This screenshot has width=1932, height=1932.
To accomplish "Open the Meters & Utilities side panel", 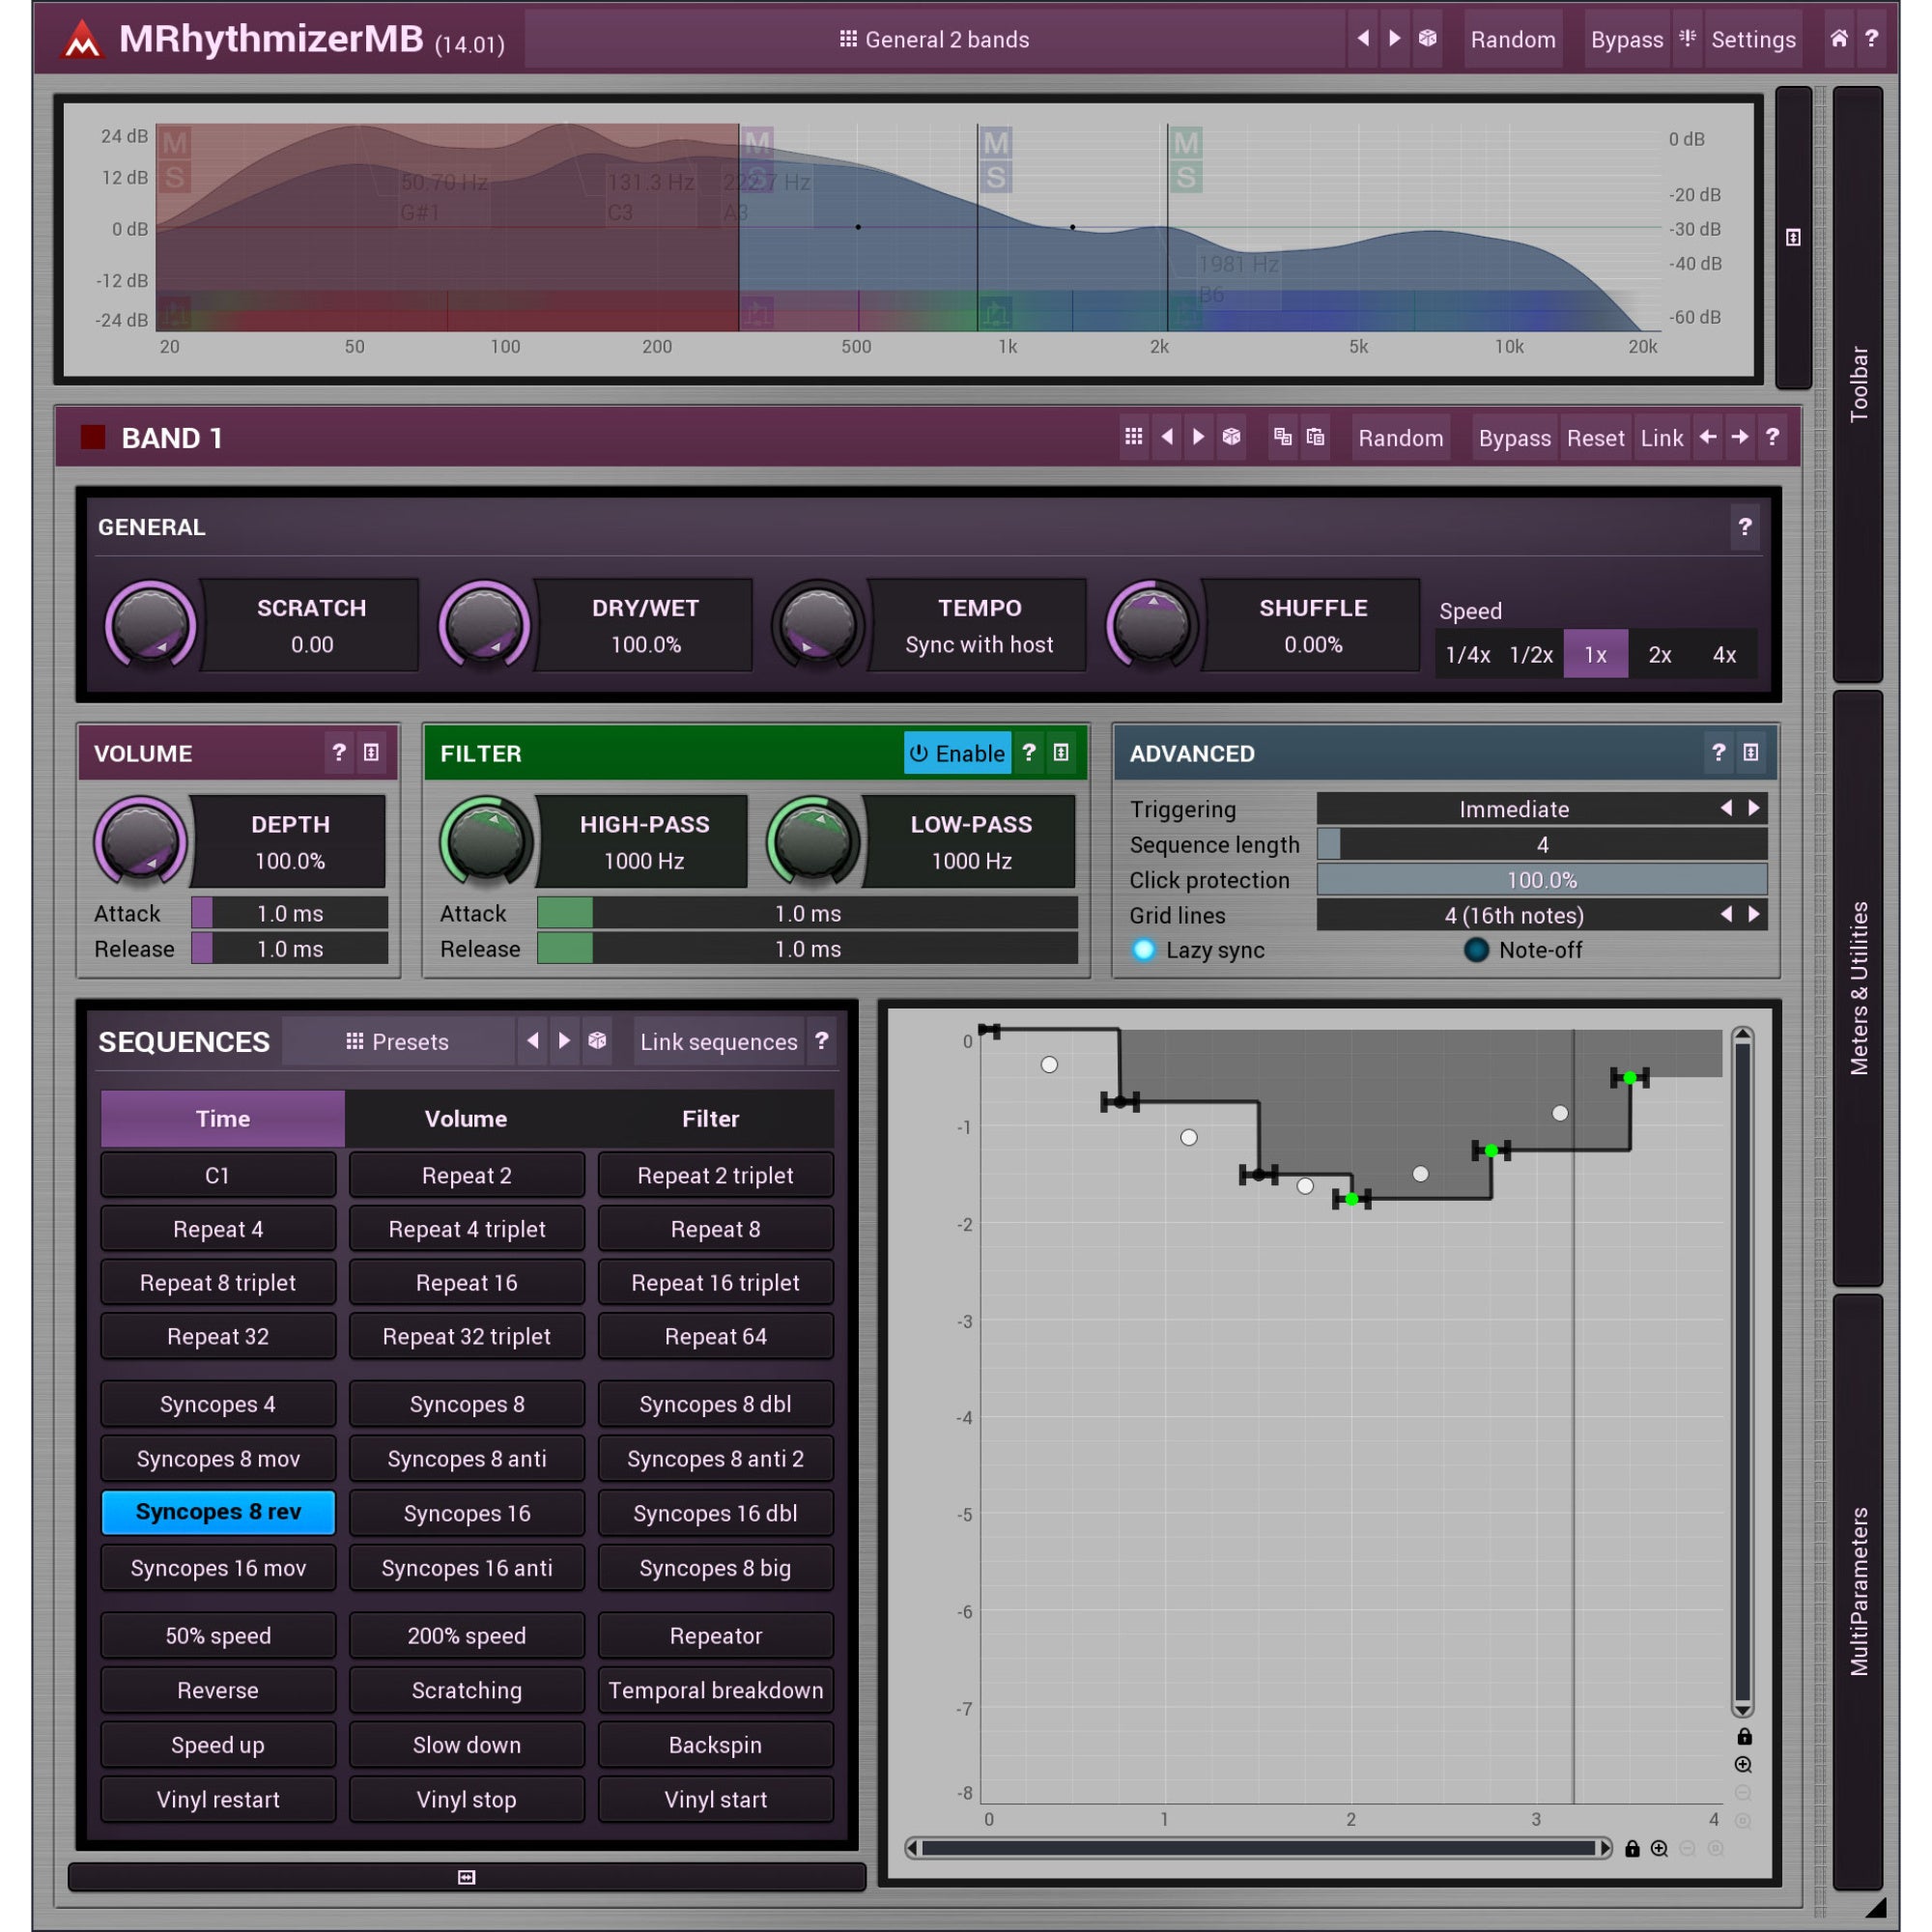I will pos(1858,988).
